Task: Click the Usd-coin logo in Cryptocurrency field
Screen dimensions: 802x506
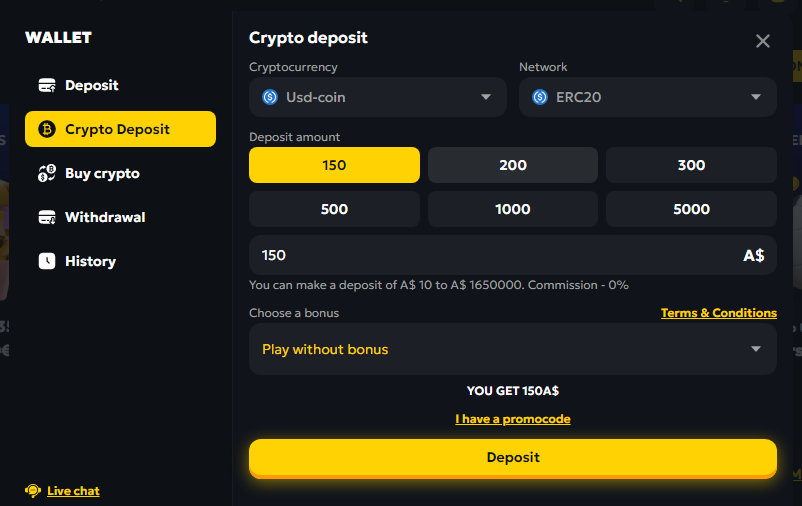Action: pos(270,97)
